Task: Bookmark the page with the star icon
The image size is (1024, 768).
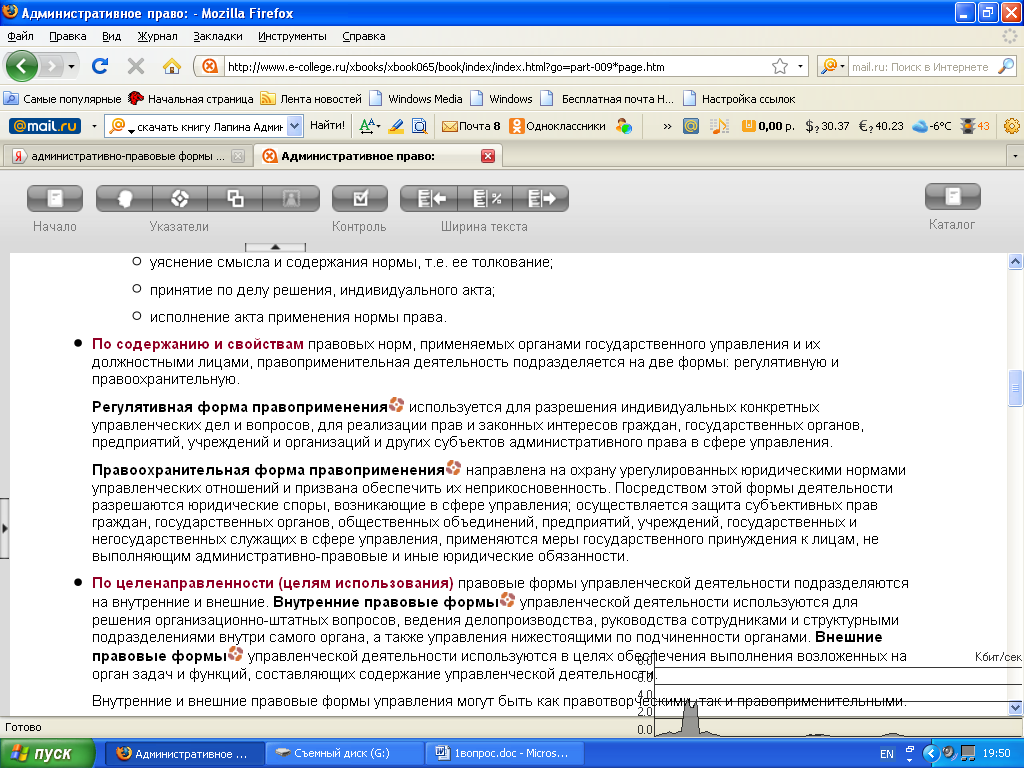Action: pyautogui.click(x=780, y=67)
